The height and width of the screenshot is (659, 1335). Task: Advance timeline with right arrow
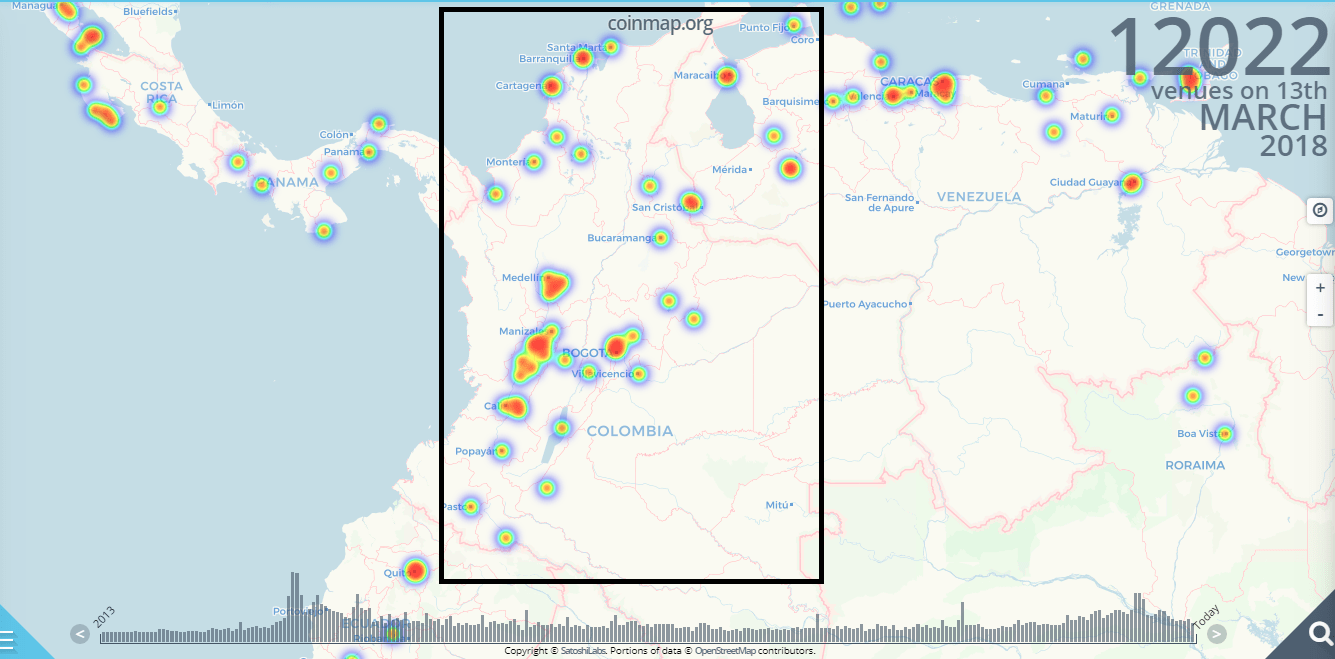coord(1216,633)
